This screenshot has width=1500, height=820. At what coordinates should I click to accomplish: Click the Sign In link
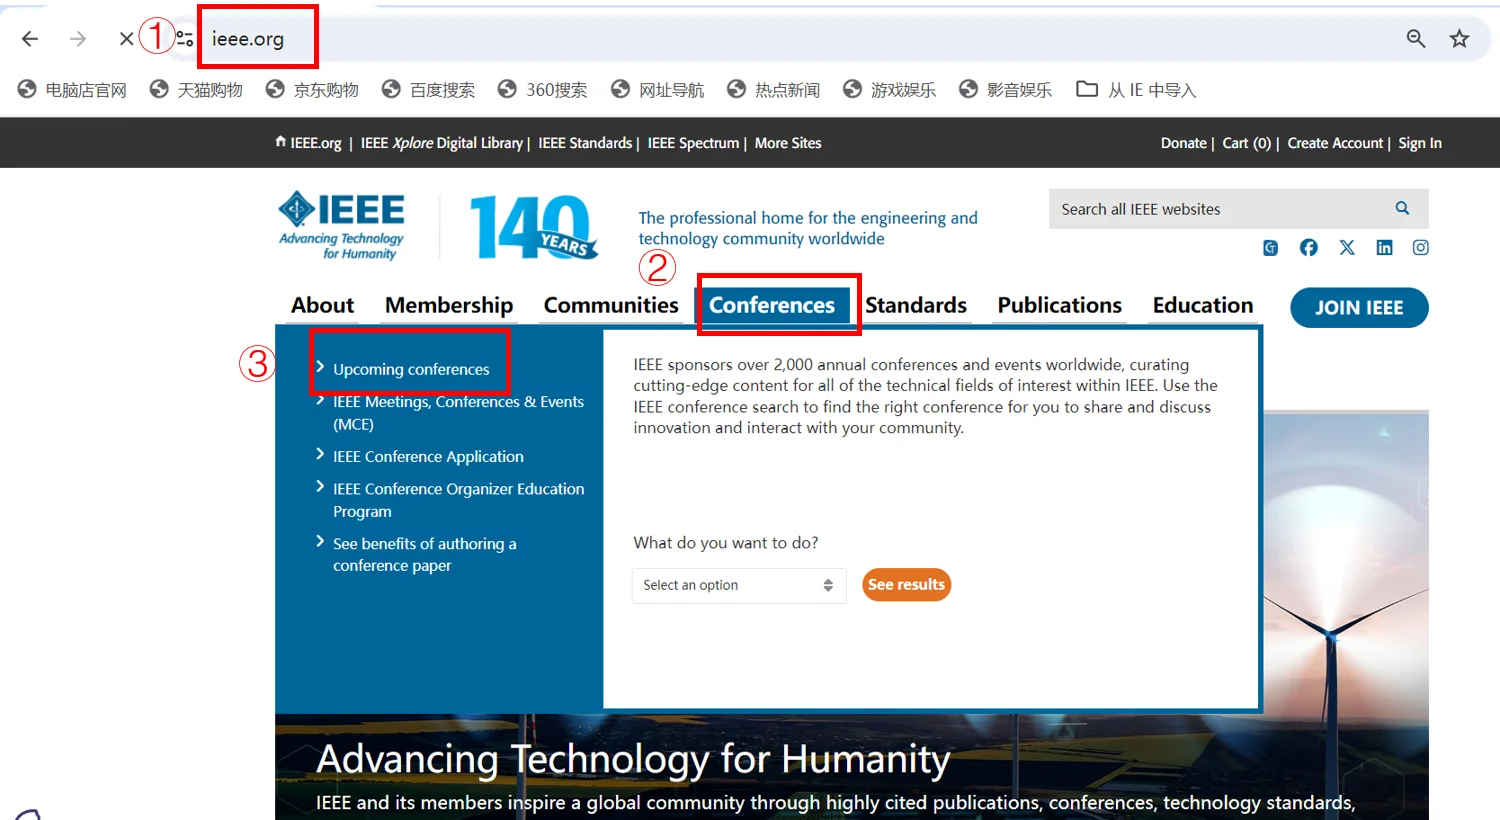[x=1420, y=143]
